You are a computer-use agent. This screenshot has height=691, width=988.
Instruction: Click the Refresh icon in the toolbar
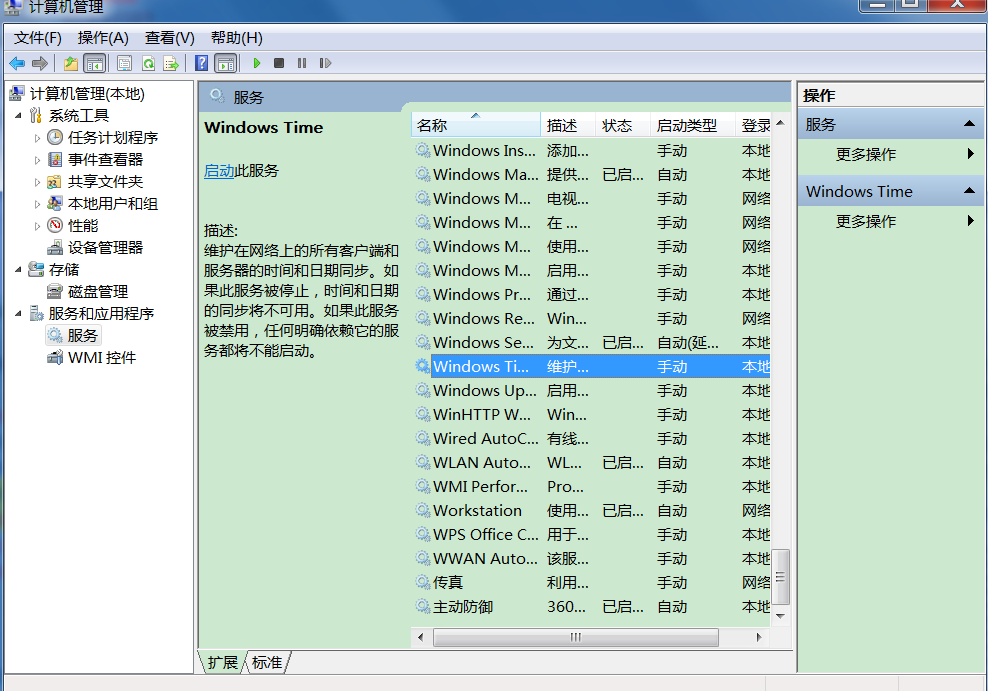(146, 63)
